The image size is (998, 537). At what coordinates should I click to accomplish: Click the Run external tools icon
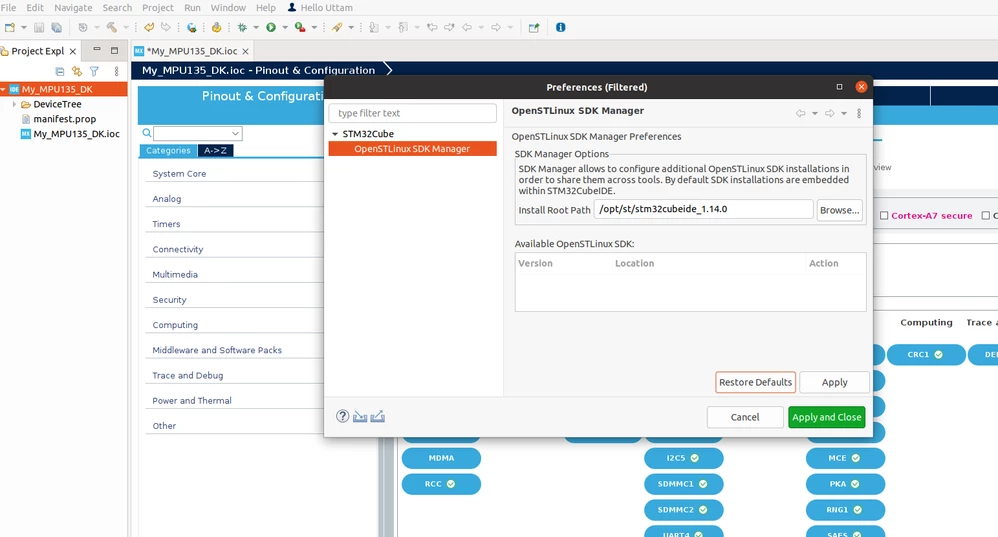300,27
